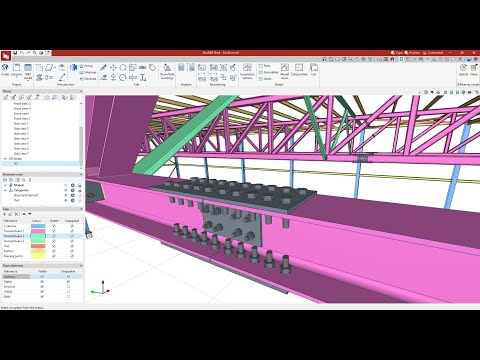Select the Sections row in Base elements
The width and height of the screenshot is (480, 360).
[x=42, y=277]
